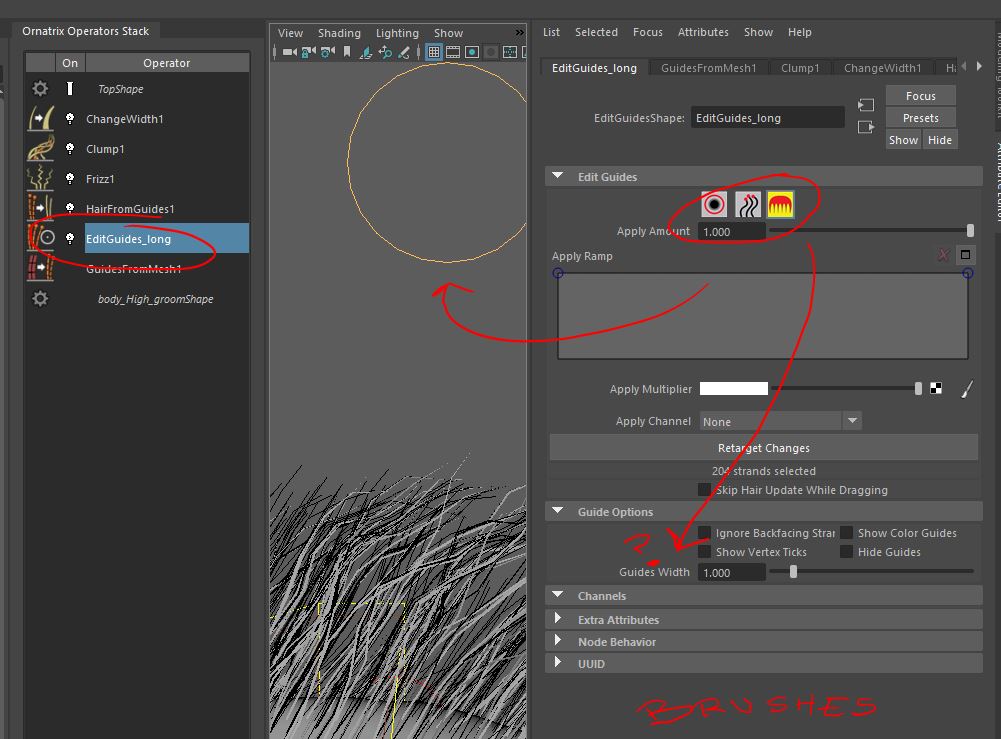
Task: Select the yellow comb brush icon
Action: (x=780, y=205)
